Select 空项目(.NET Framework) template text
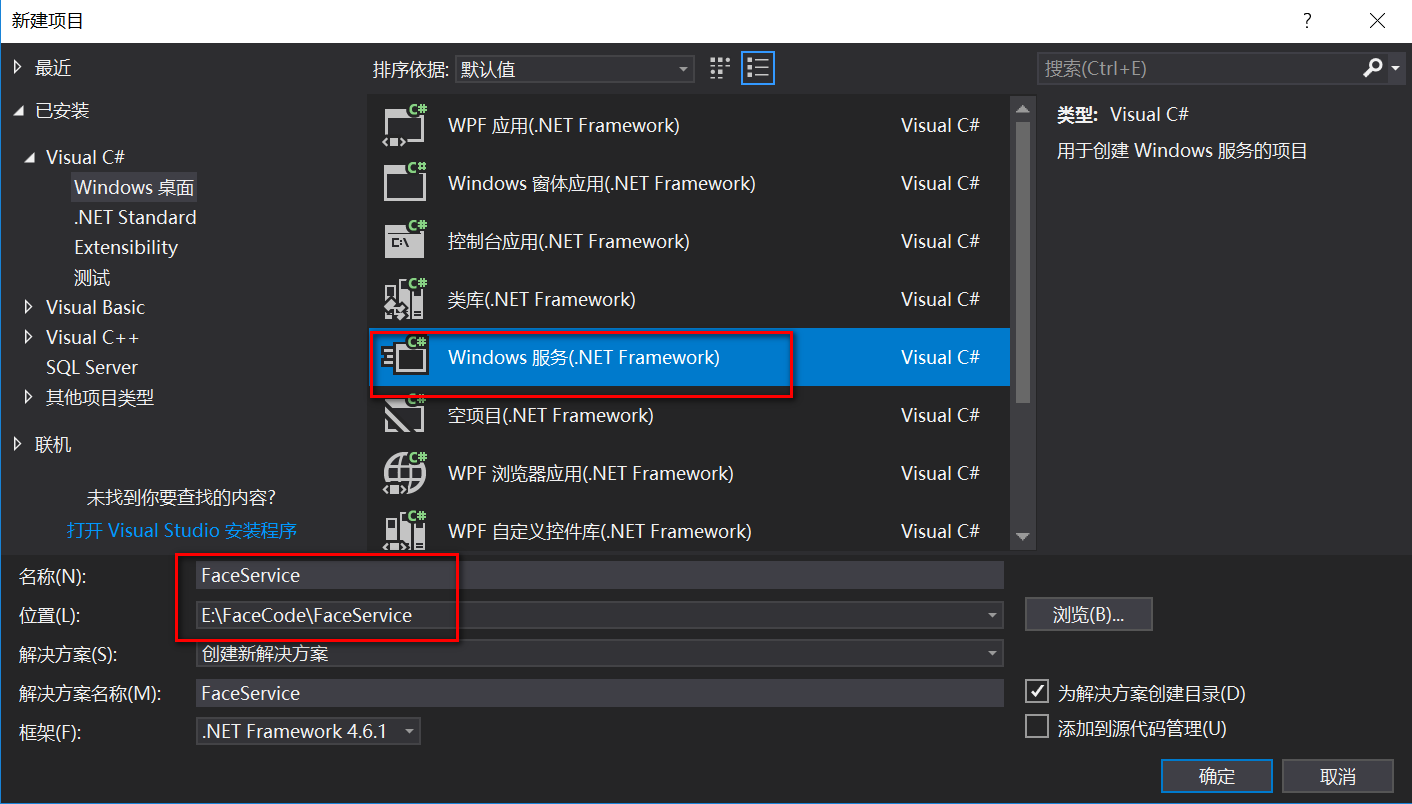Screen dimensions: 1412x804 [x=551, y=415]
